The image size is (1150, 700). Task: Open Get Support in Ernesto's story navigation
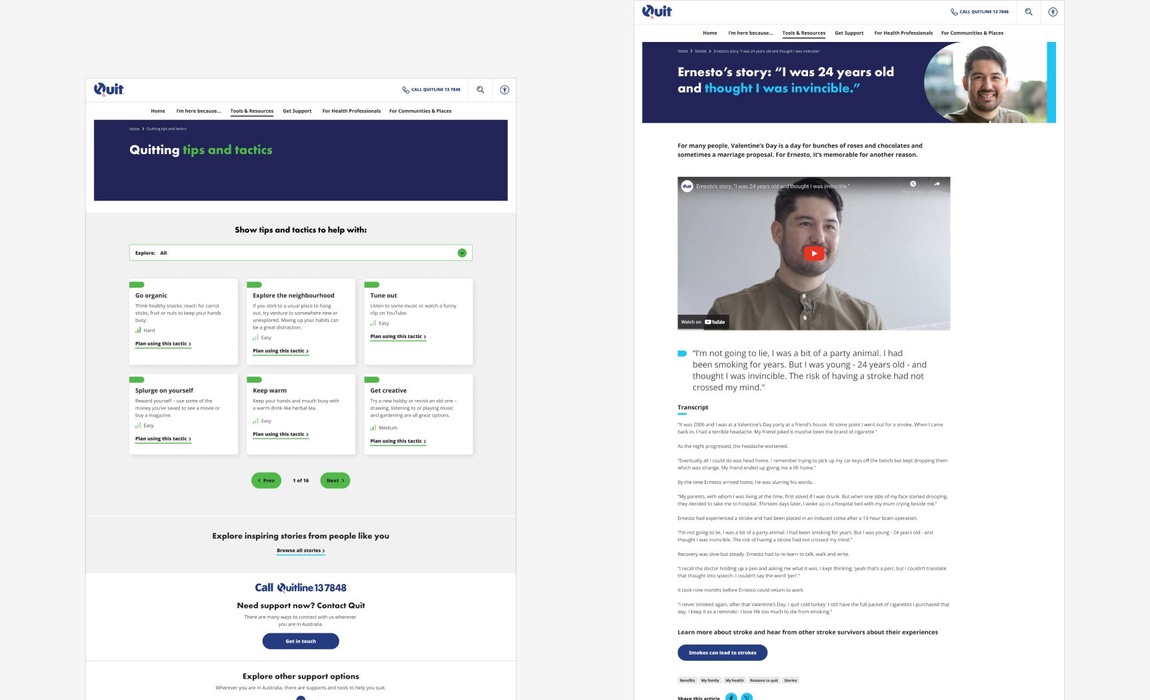pos(849,33)
